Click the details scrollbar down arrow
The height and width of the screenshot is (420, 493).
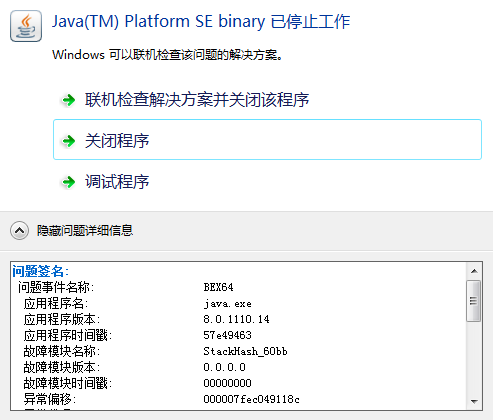pyautogui.click(x=474, y=401)
